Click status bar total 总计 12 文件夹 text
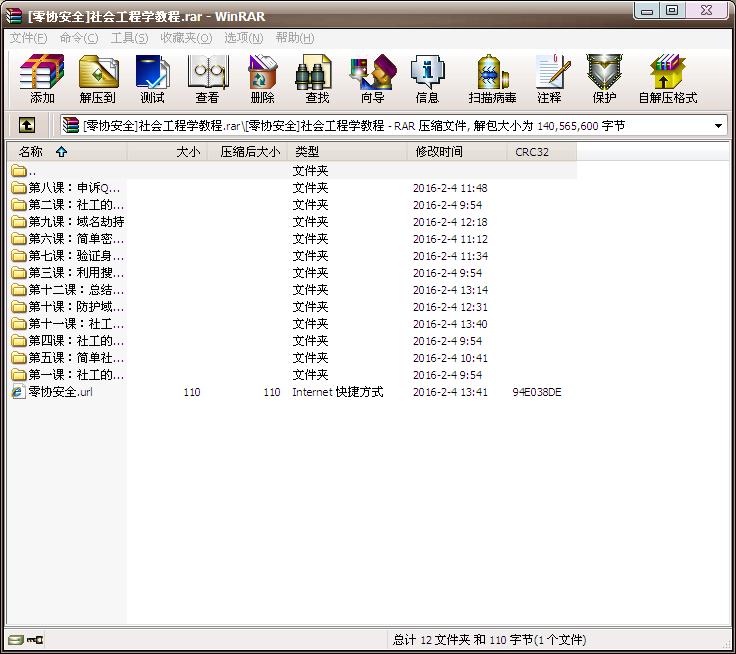The image size is (736, 654). (x=490, y=639)
